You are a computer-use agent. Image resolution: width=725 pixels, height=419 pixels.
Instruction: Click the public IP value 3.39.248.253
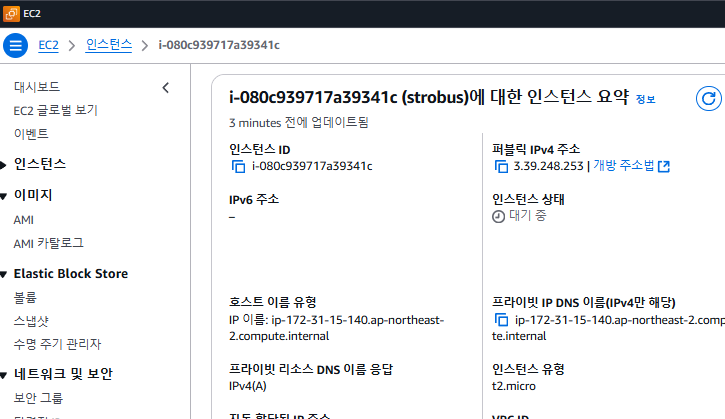(548, 166)
